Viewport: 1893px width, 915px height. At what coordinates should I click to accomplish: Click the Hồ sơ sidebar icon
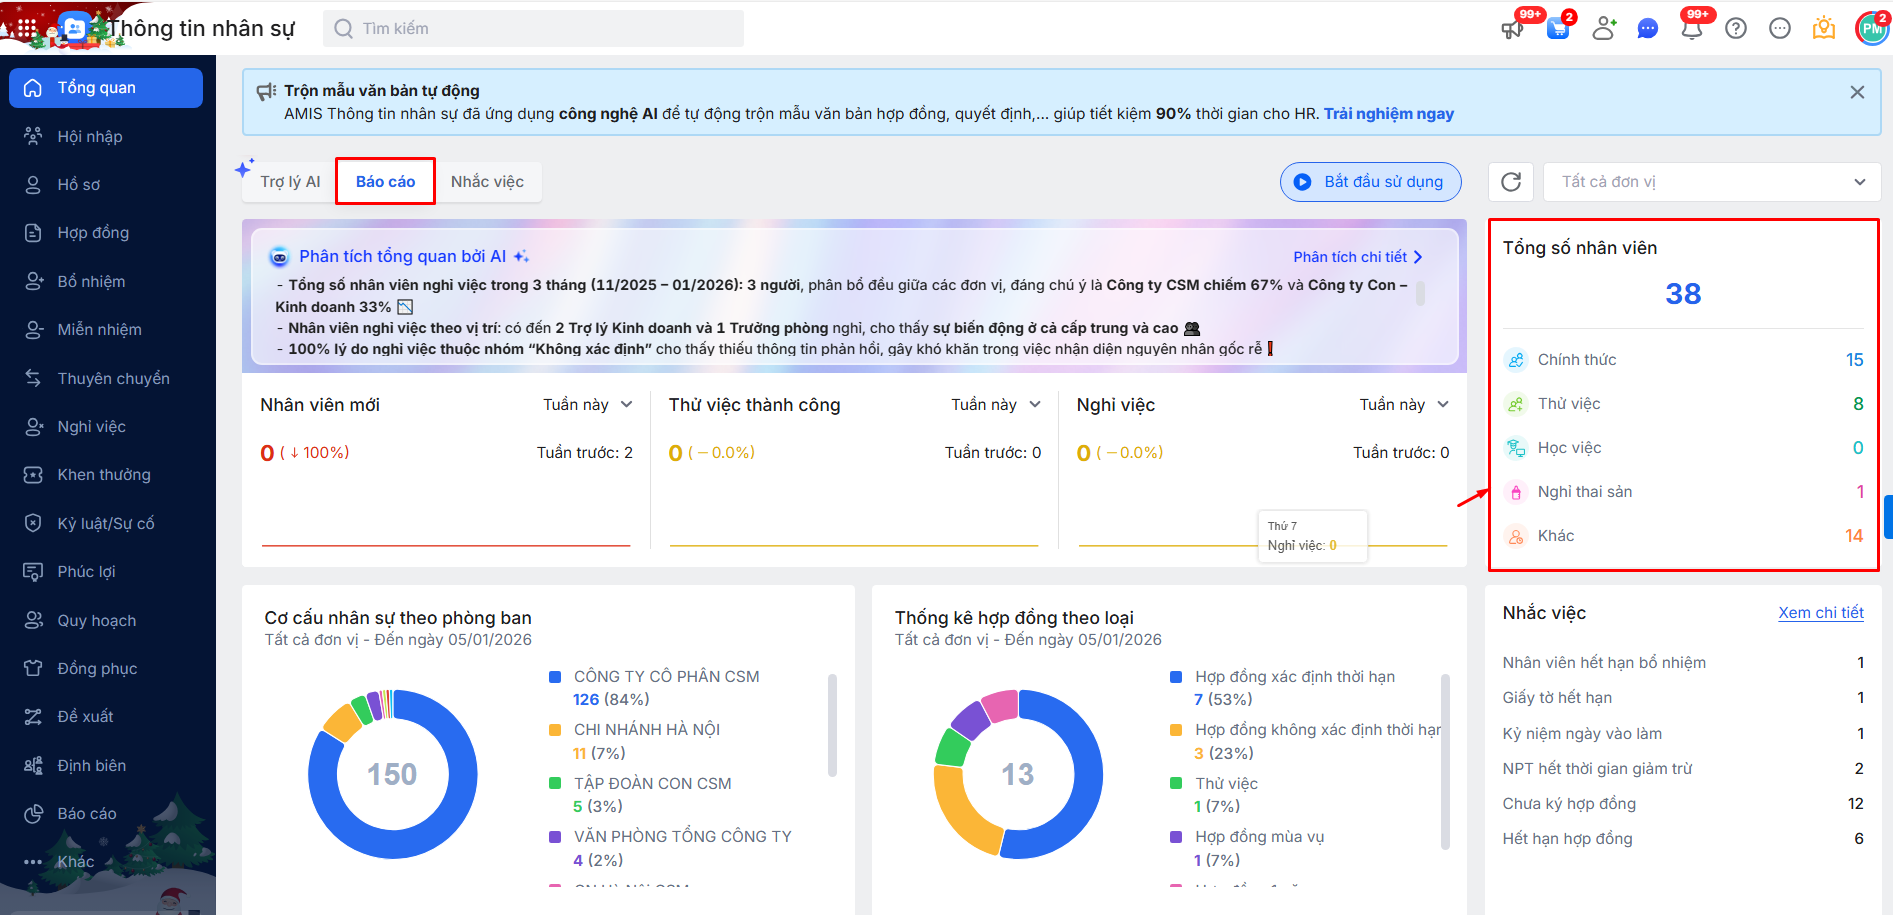point(33,185)
